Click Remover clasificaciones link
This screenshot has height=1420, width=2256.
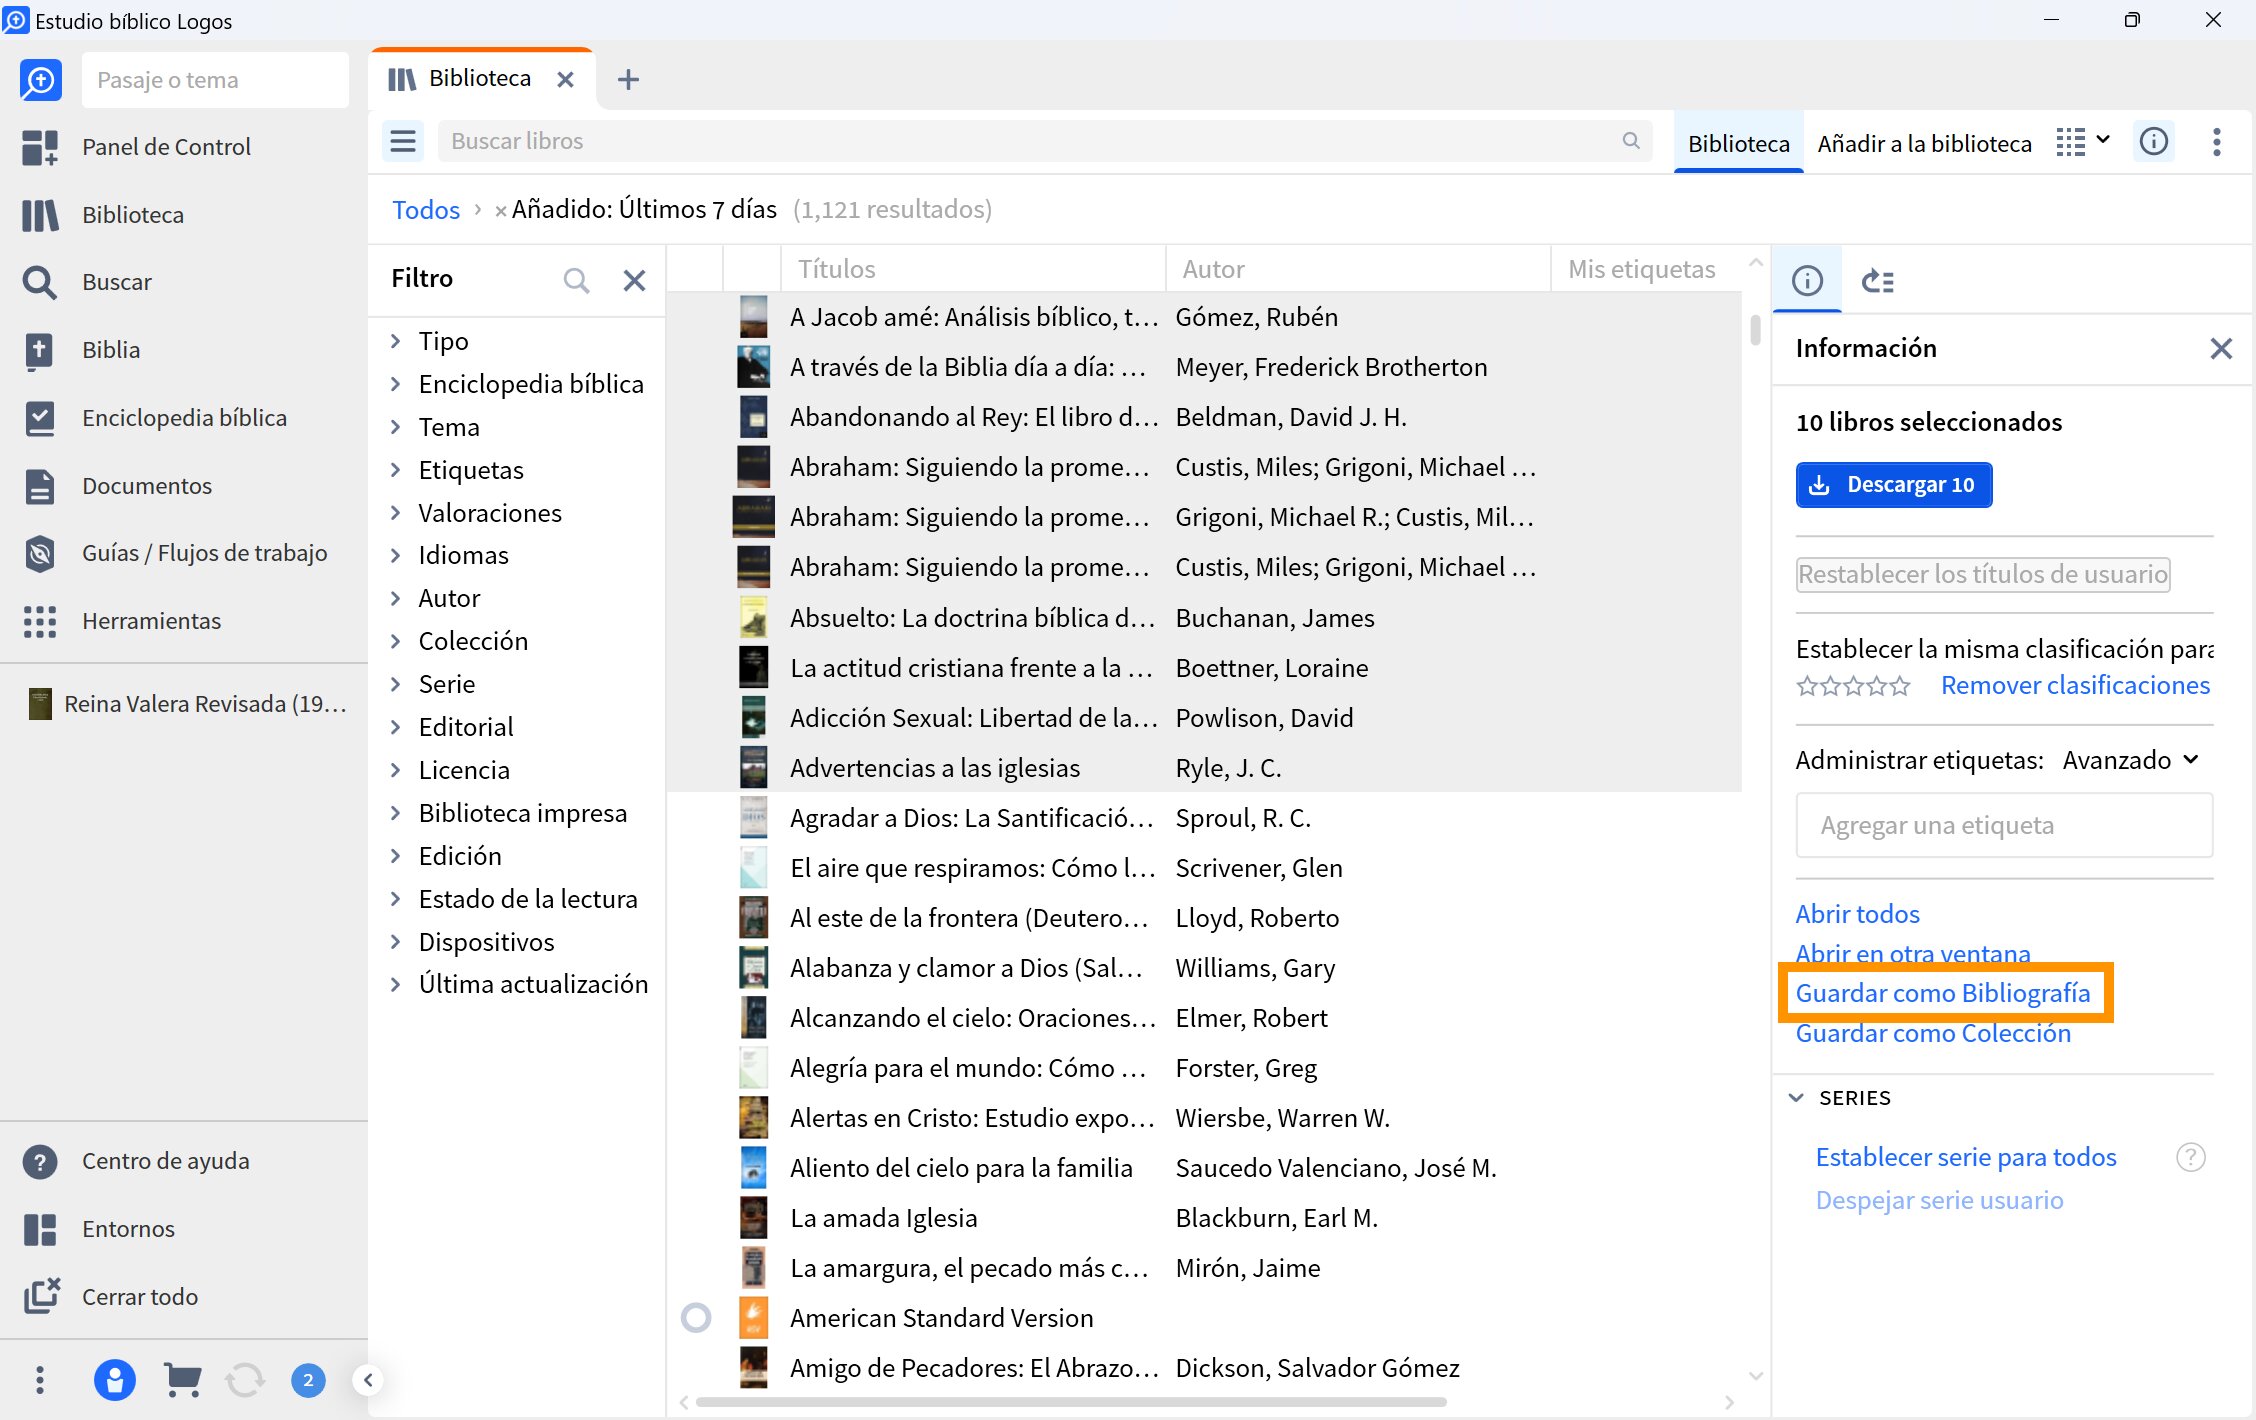[x=2075, y=685]
